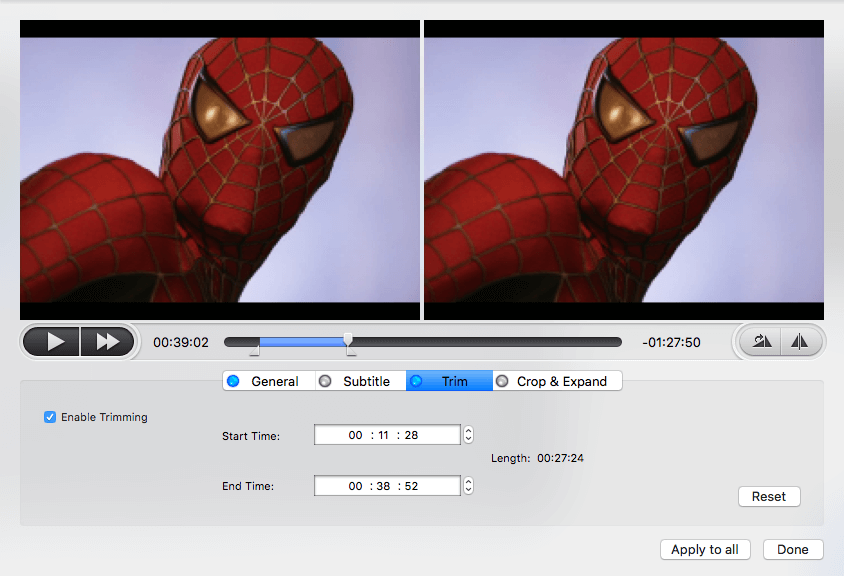This screenshot has height=576, width=844.
Task: Click the Start Time input field
Action: click(x=387, y=435)
